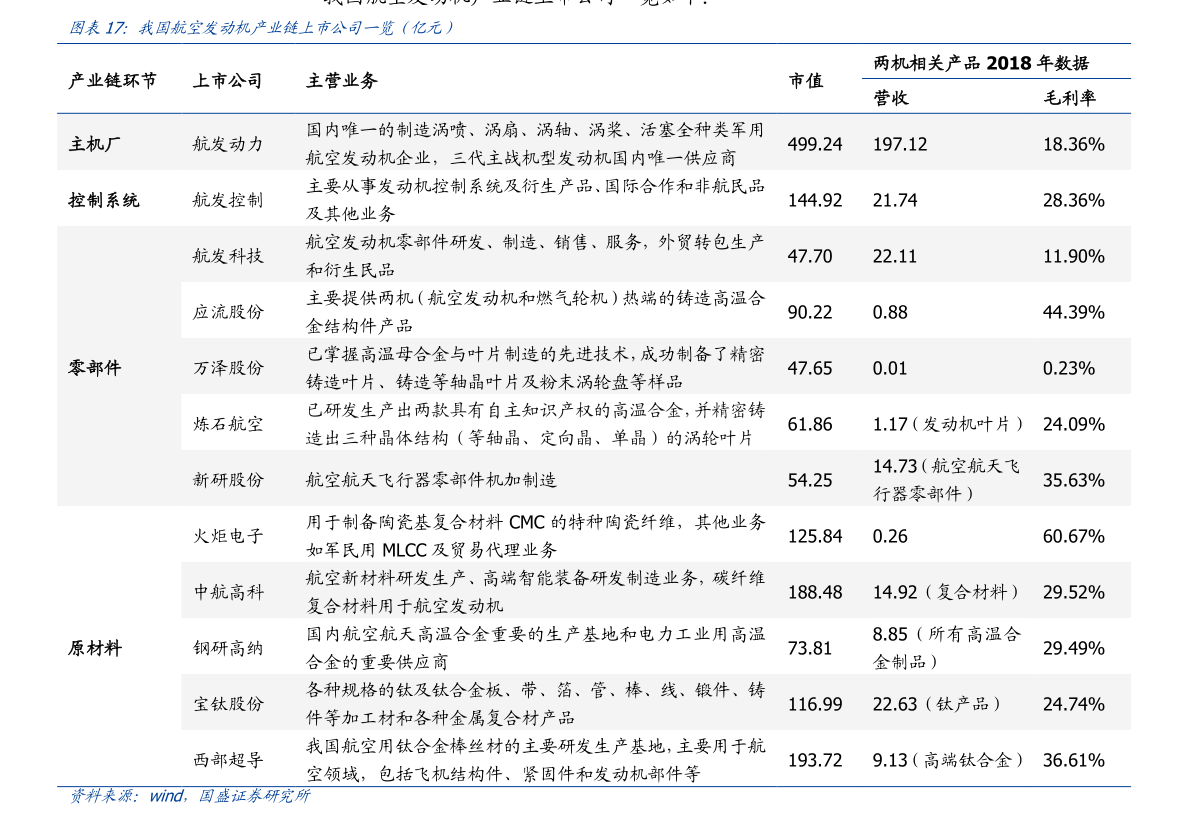The width and height of the screenshot is (1191, 825).
Task: Click the 西部超导 entry
Action: click(231, 759)
